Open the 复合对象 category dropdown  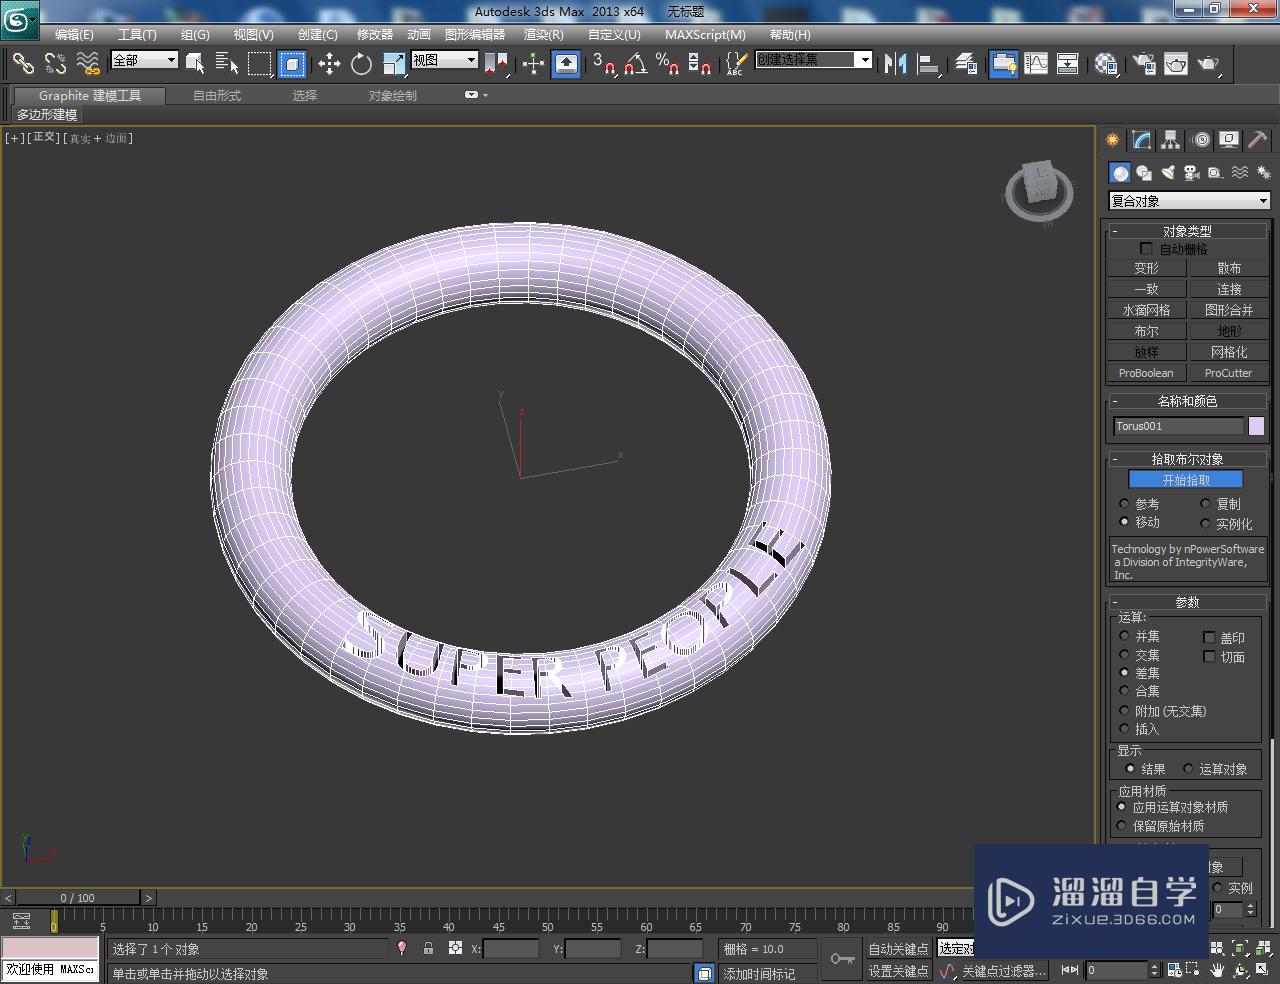coord(1189,201)
